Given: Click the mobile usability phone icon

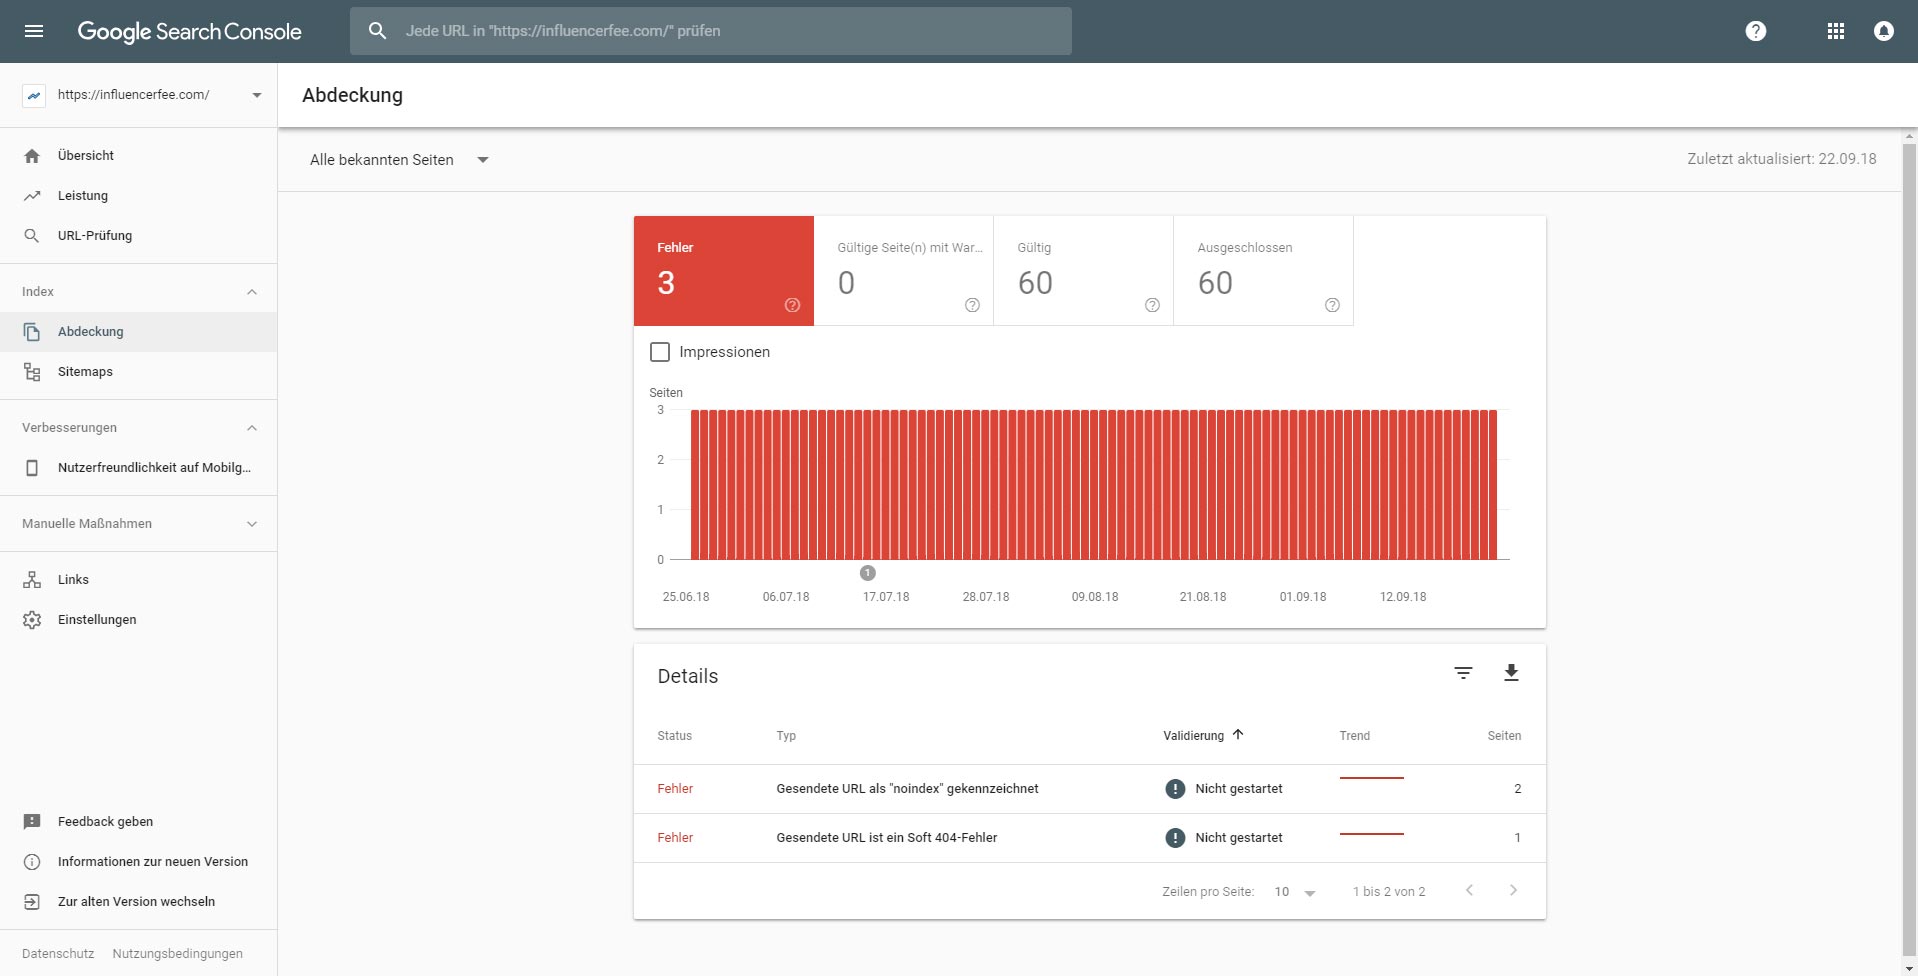Looking at the screenshot, I should pyautogui.click(x=32, y=468).
